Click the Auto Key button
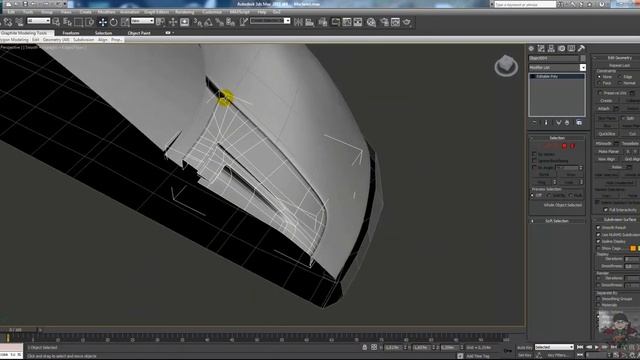Viewport: 640px width, 360px height. [x=524, y=347]
